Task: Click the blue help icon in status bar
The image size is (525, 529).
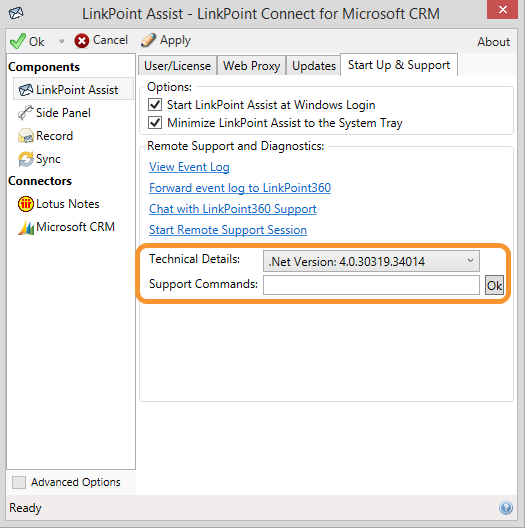Action: point(506,508)
